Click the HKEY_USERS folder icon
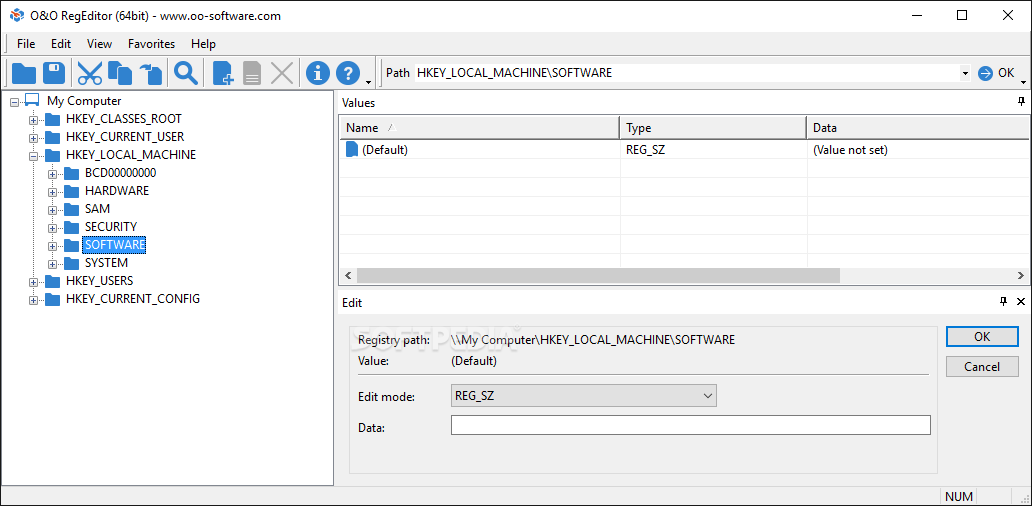The width and height of the screenshot is (1032, 506). click(52, 281)
